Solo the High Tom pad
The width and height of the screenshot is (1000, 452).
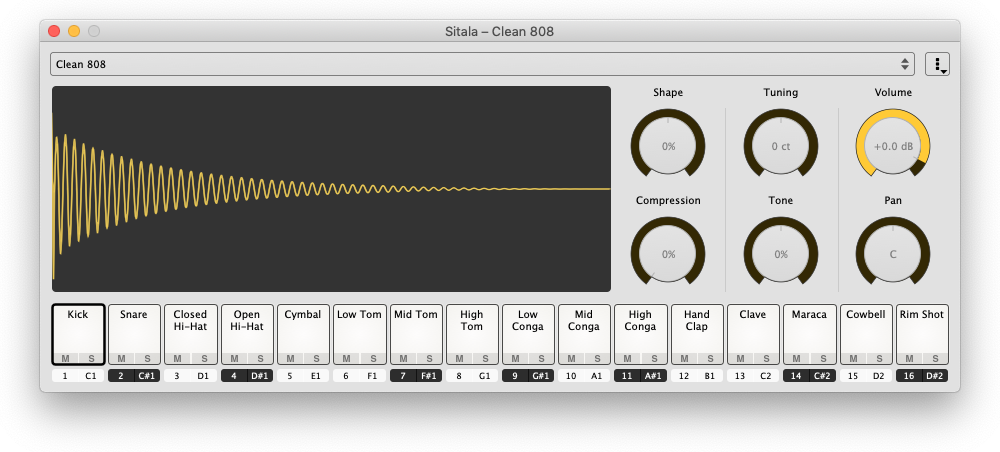tap(485, 358)
